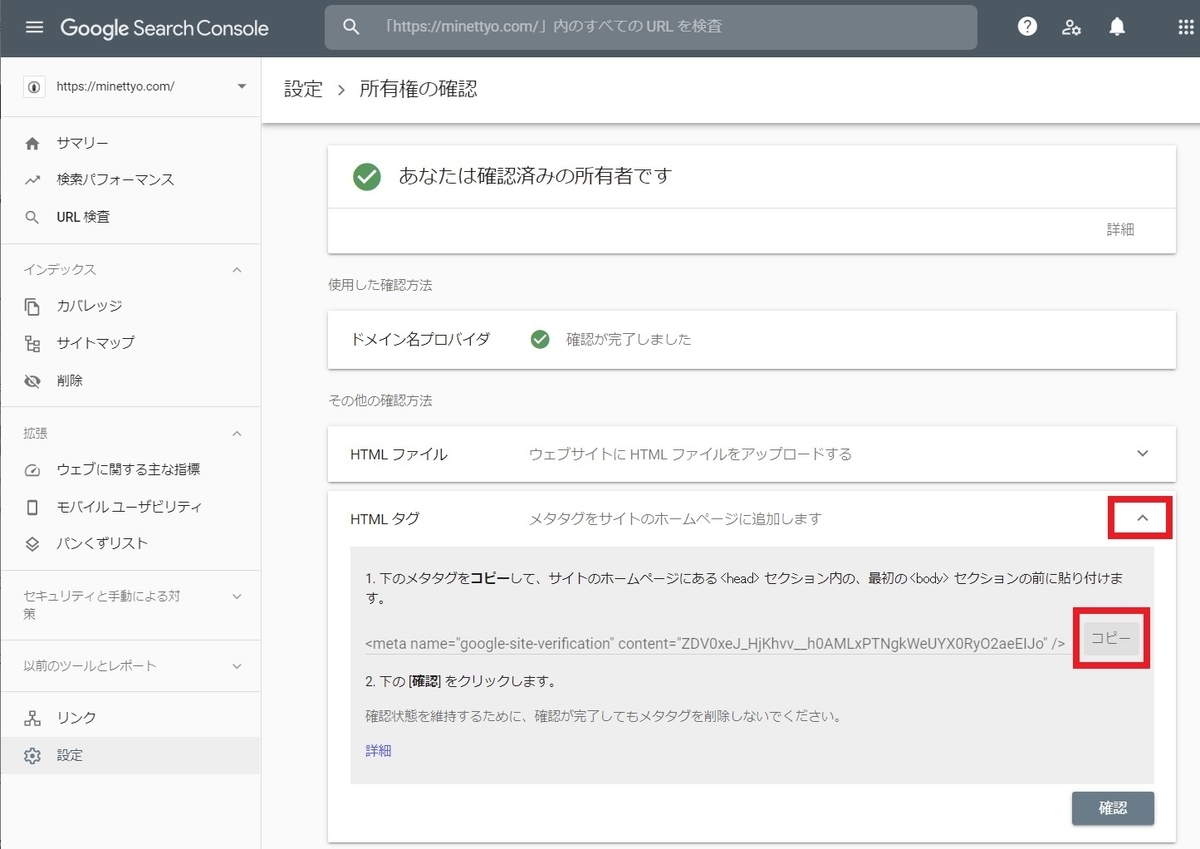Image resolution: width=1200 pixels, height=849 pixels.
Task: Collapse the インデックス section
Action: [x=237, y=270]
